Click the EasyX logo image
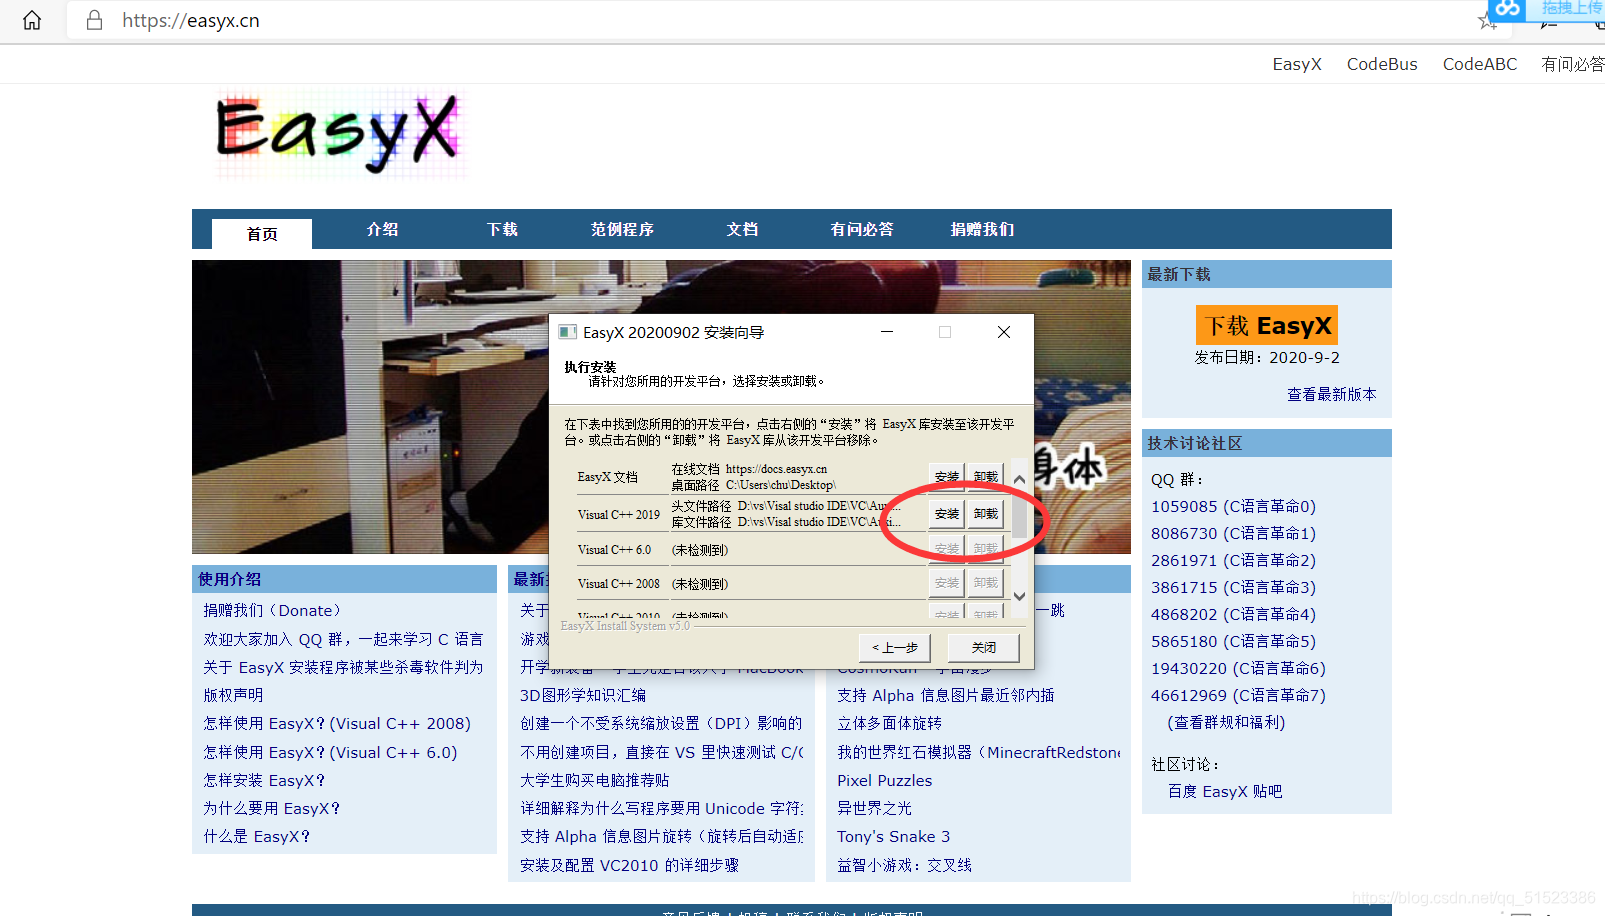 coord(338,132)
